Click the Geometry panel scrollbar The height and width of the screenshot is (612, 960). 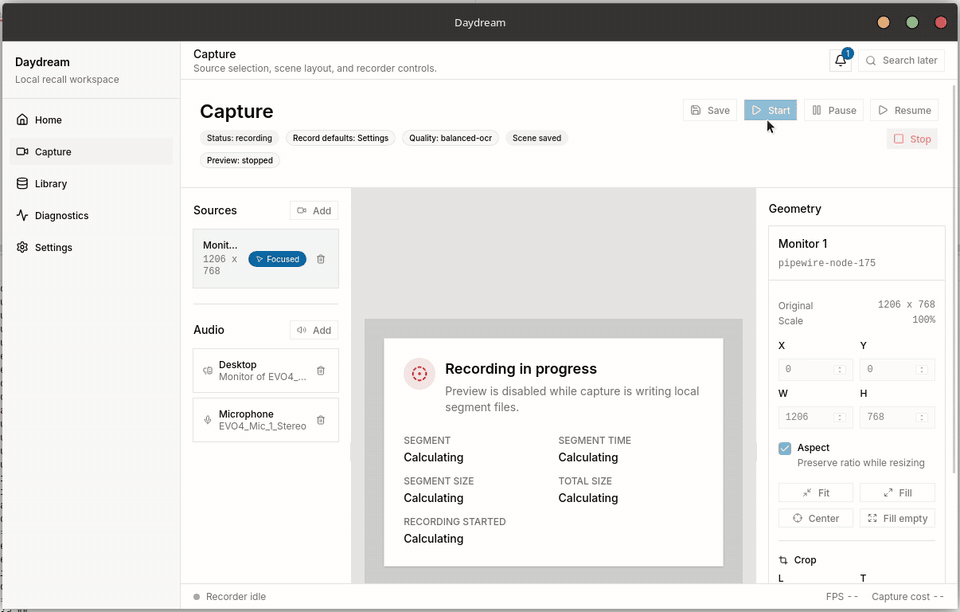(954, 278)
